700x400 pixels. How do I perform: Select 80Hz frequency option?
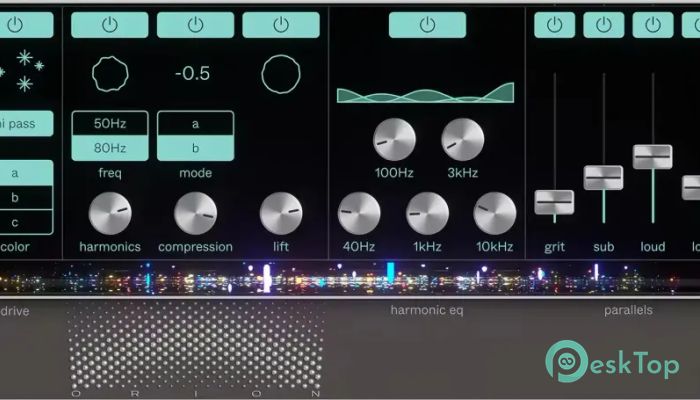[109, 149]
